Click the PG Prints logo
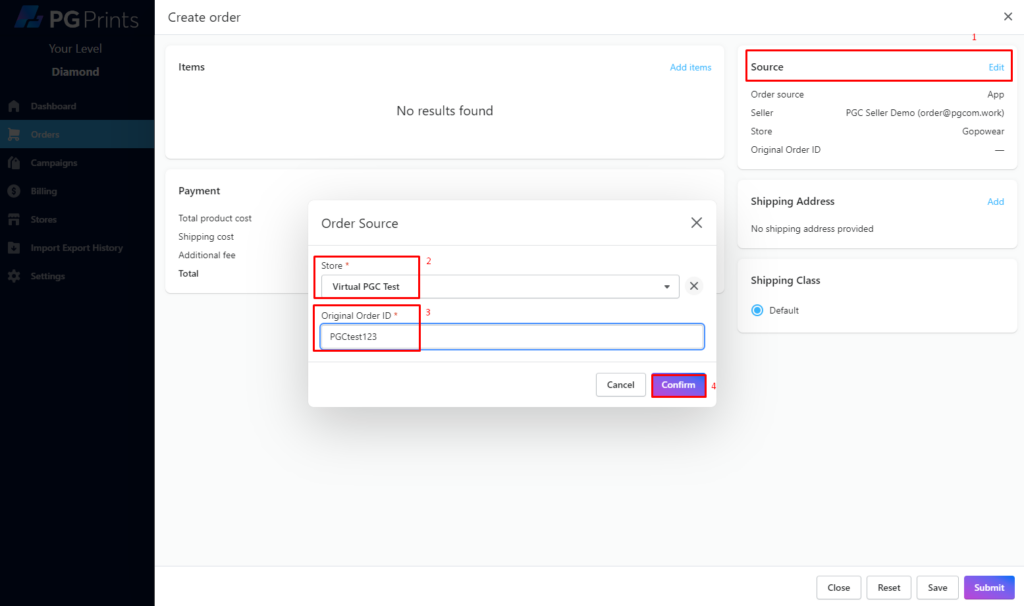1024x606 pixels. (x=77, y=18)
